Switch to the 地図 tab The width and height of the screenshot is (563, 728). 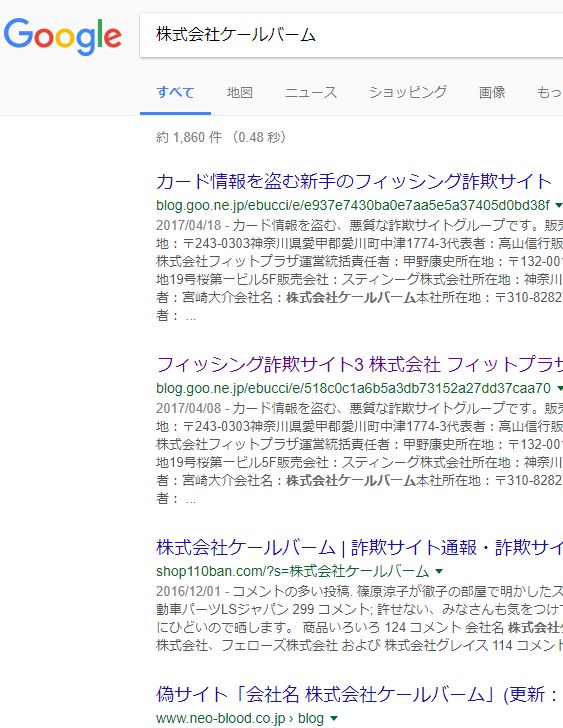point(240,92)
